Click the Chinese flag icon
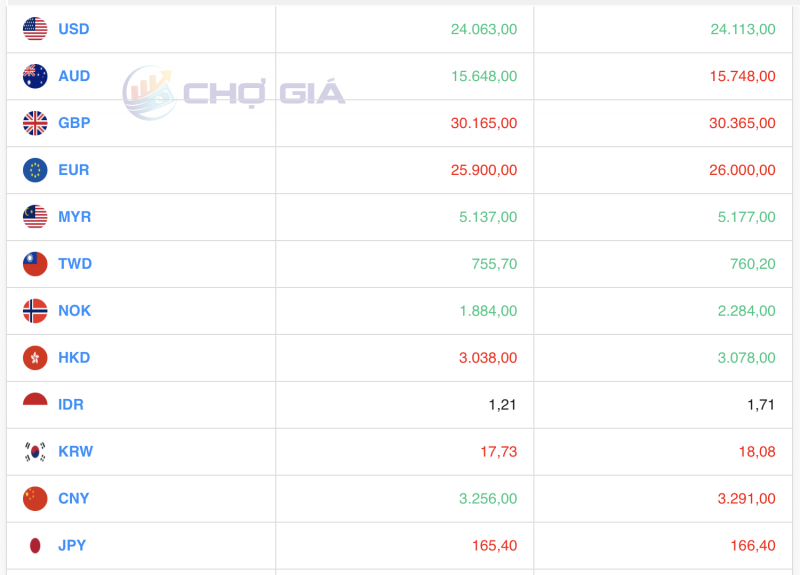Viewport: 800px width, 575px height. click(35, 498)
